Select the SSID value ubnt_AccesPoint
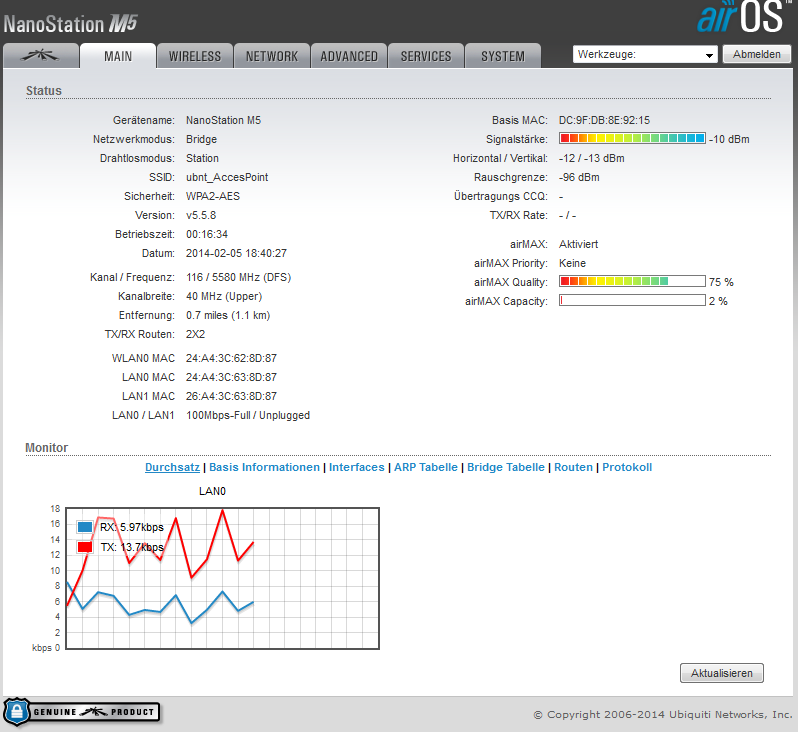 pos(227,177)
